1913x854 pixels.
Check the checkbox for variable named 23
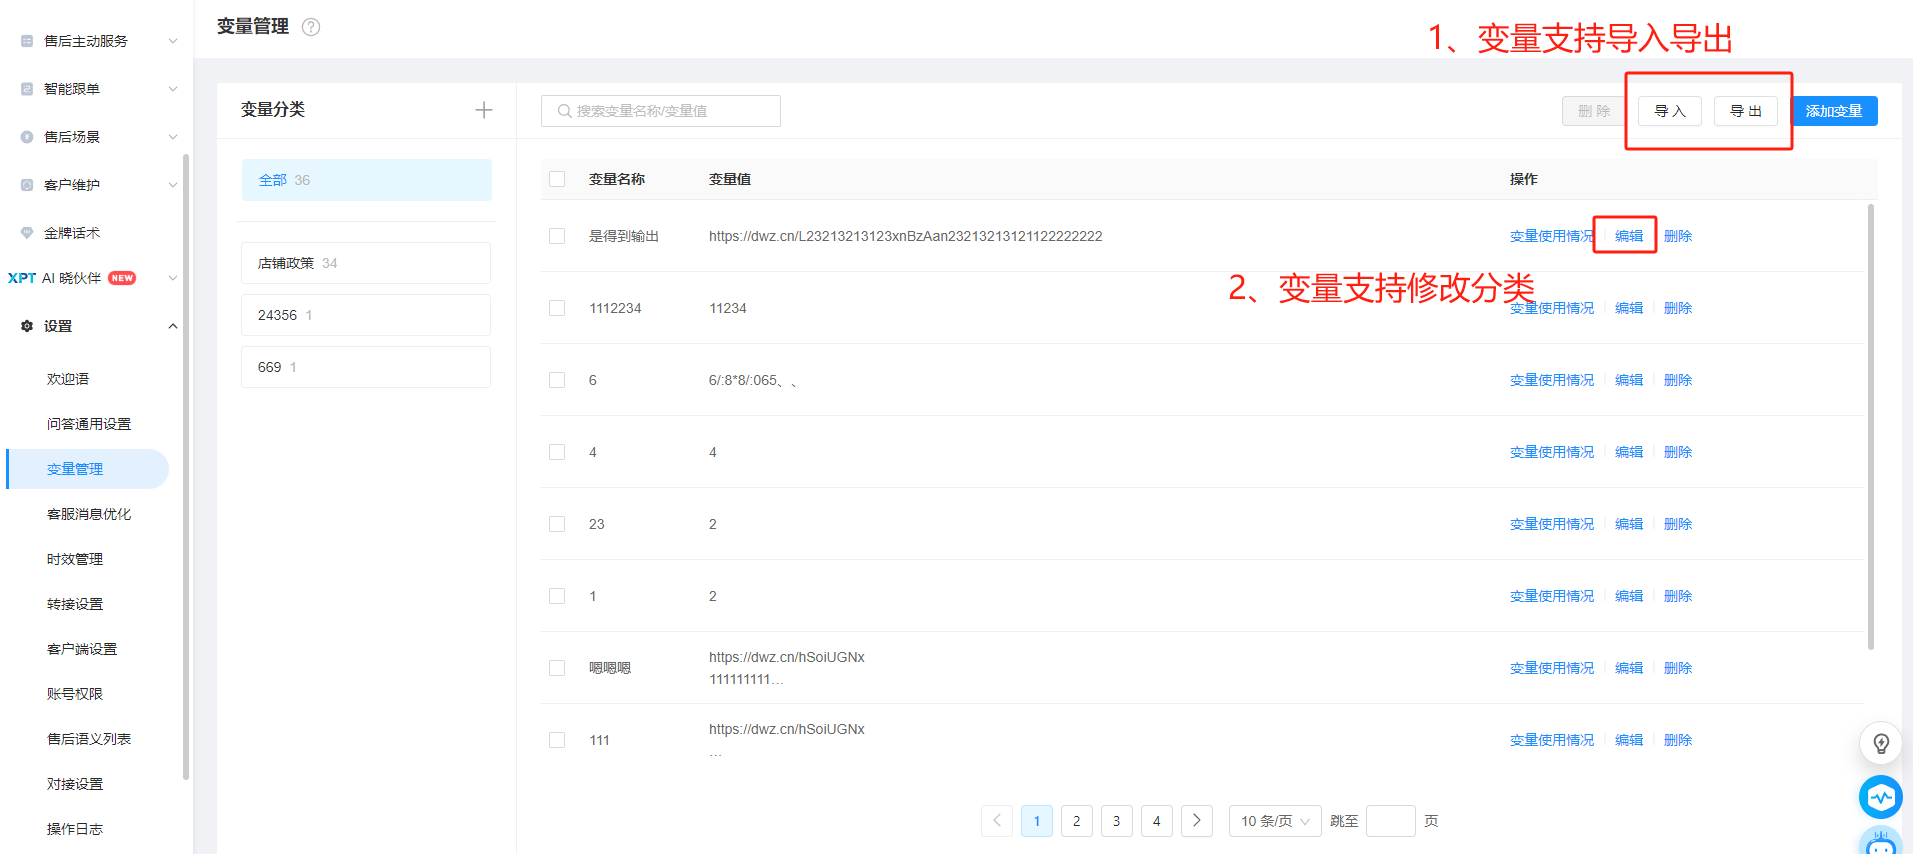coord(557,524)
